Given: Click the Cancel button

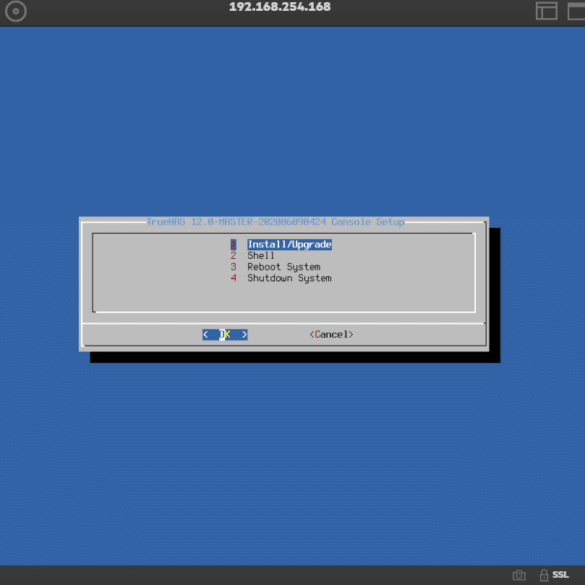Looking at the screenshot, I should click(x=331, y=335).
